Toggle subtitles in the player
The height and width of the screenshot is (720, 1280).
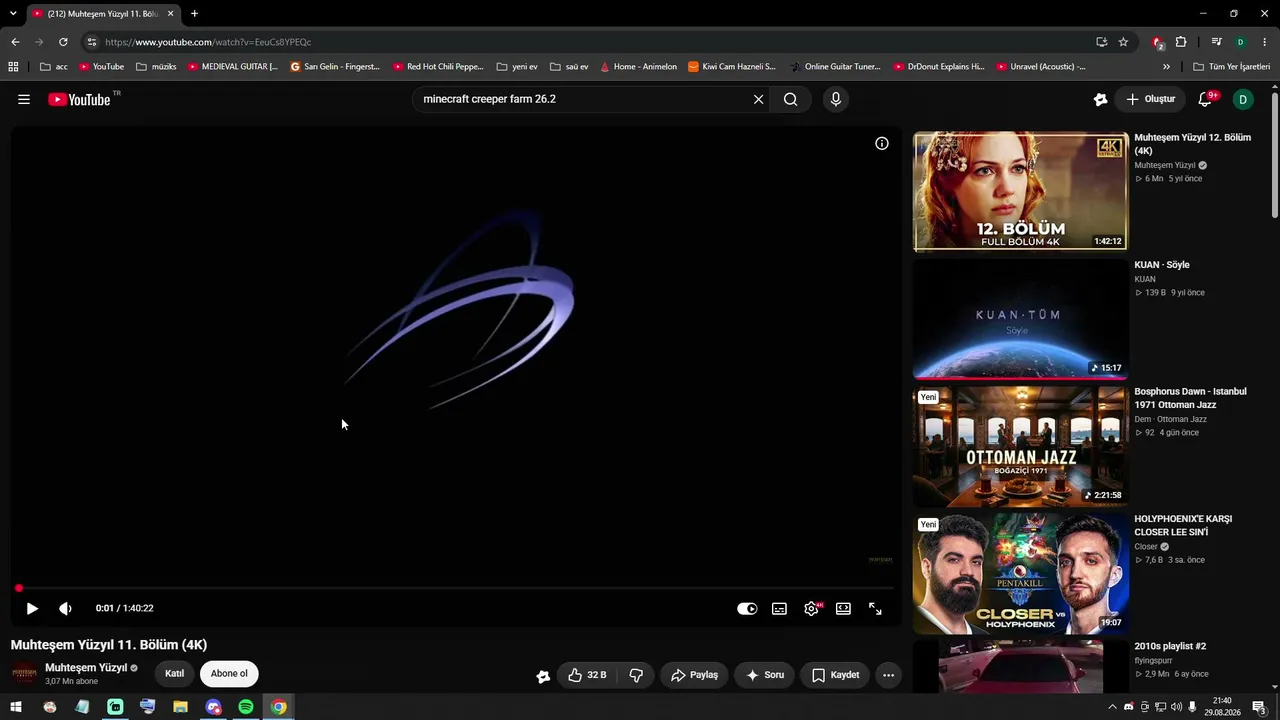[779, 608]
